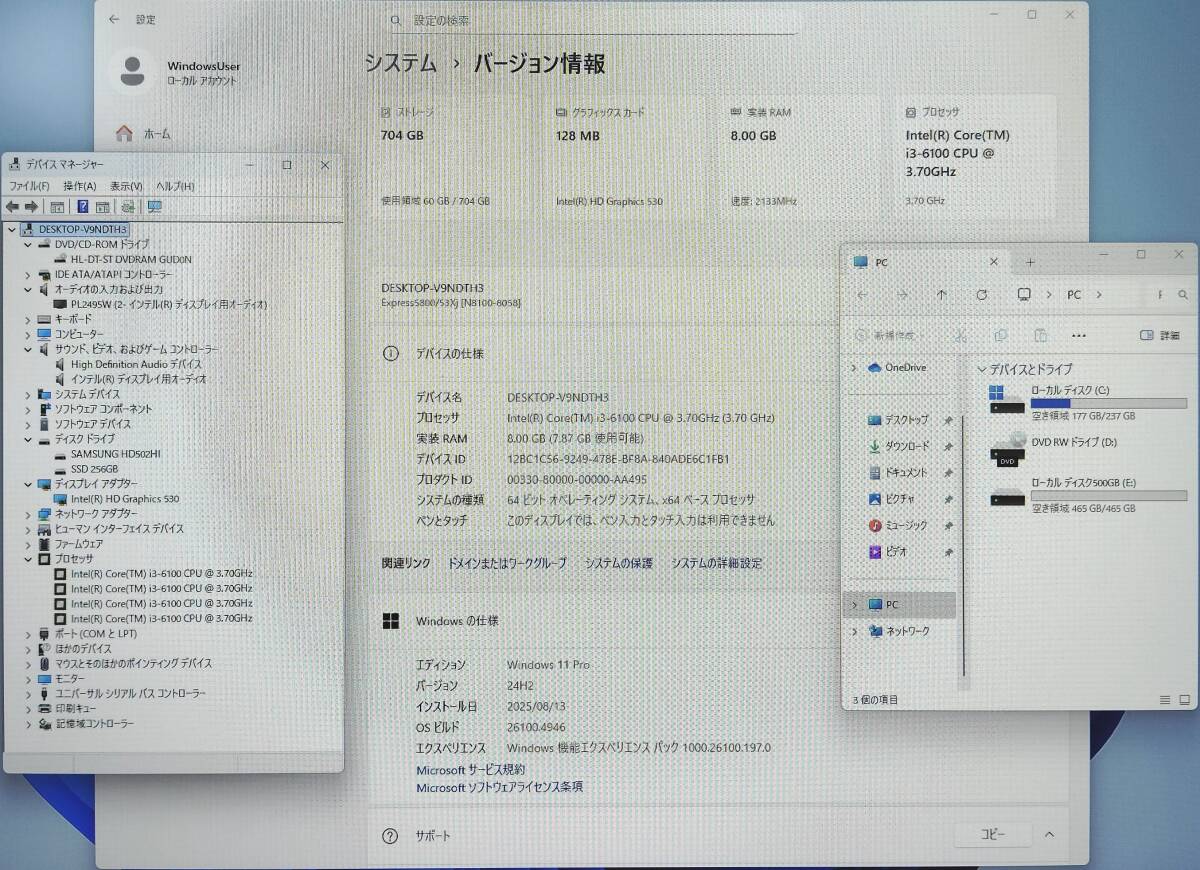The image size is (1200, 870).
Task: Switch Explorer to details list view
Action: [1165, 700]
